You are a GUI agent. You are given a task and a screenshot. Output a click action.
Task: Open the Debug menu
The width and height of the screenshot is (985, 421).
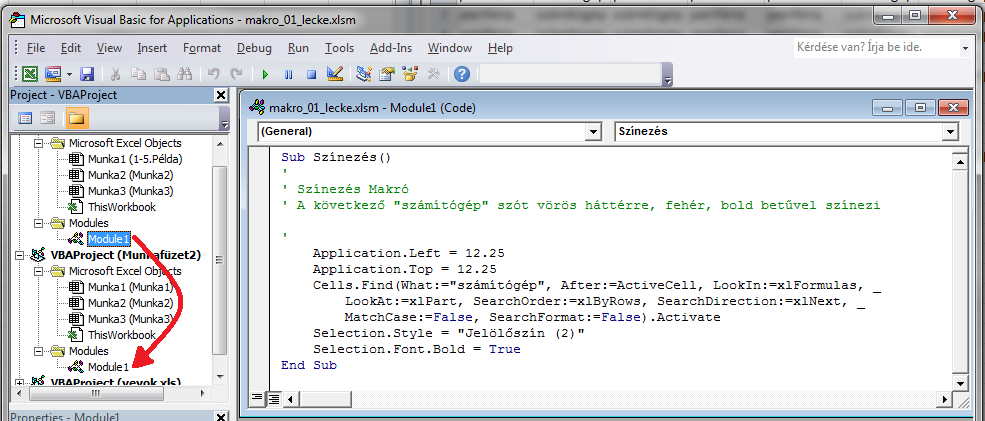(254, 48)
